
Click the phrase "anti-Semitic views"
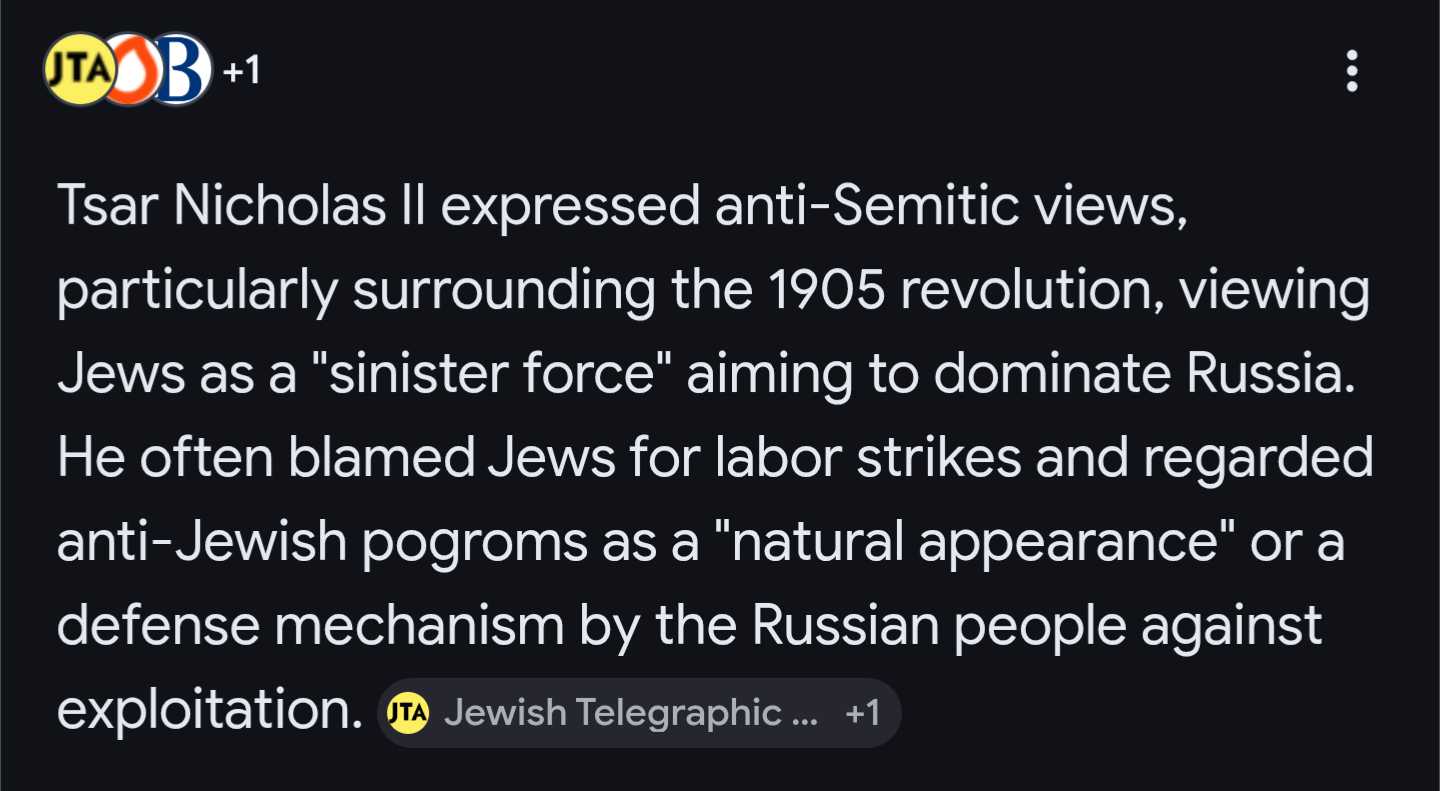pyautogui.click(x=949, y=206)
